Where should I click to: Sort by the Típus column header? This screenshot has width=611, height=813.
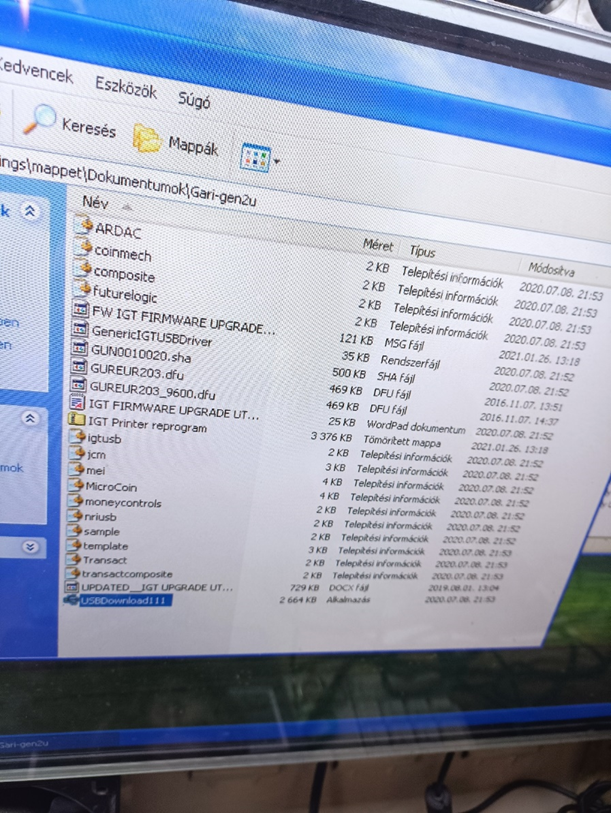click(422, 251)
